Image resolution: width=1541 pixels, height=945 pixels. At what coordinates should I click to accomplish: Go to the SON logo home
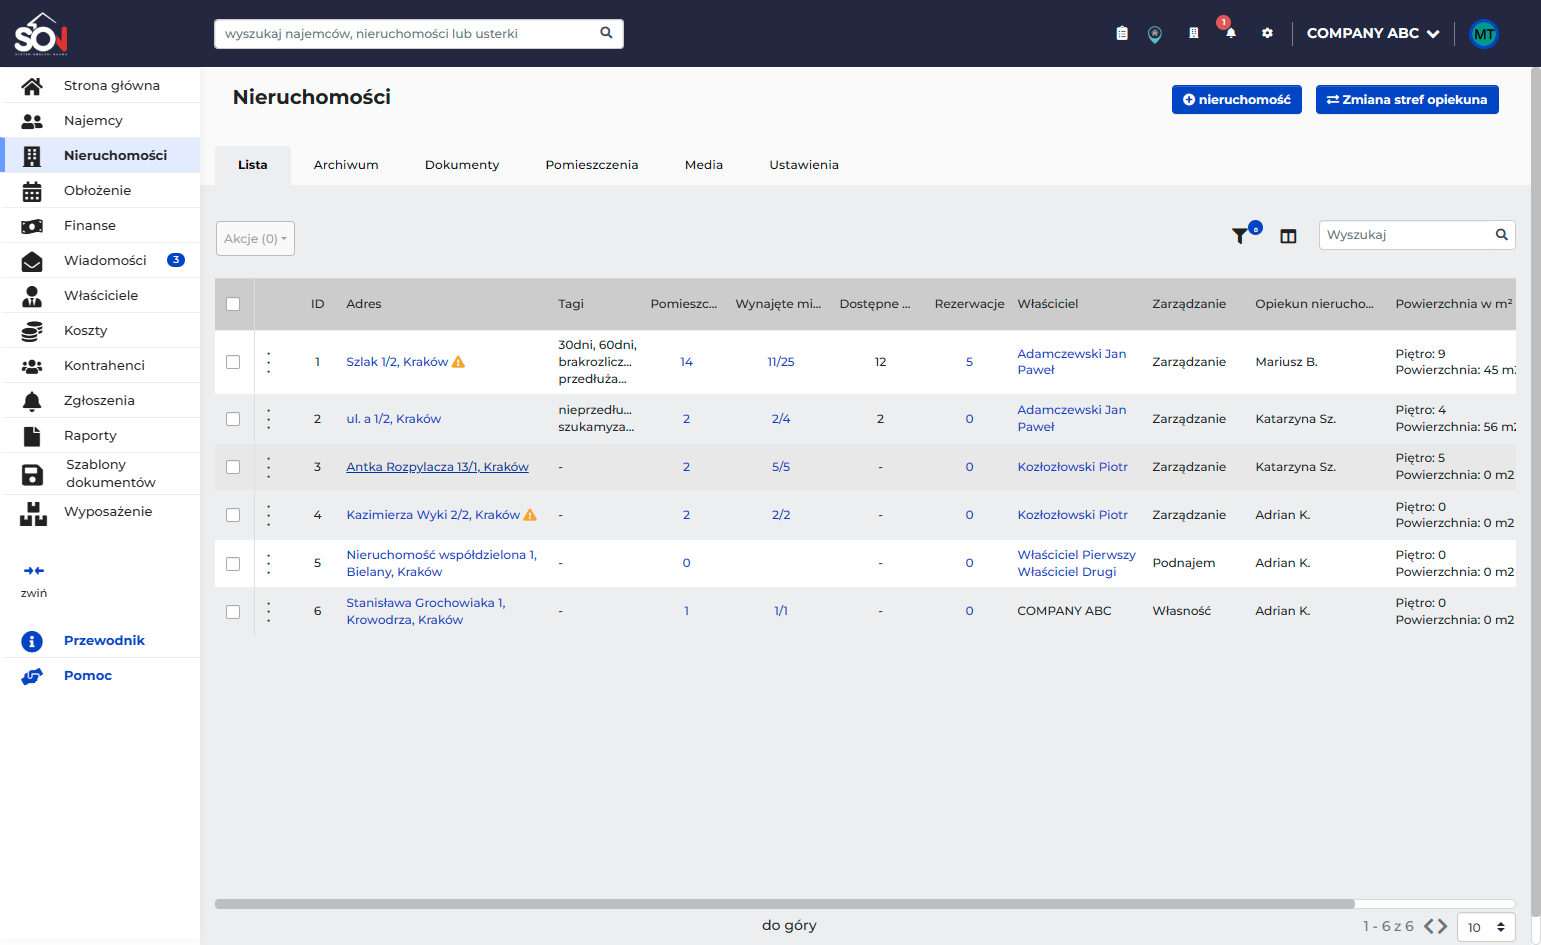pos(41,34)
